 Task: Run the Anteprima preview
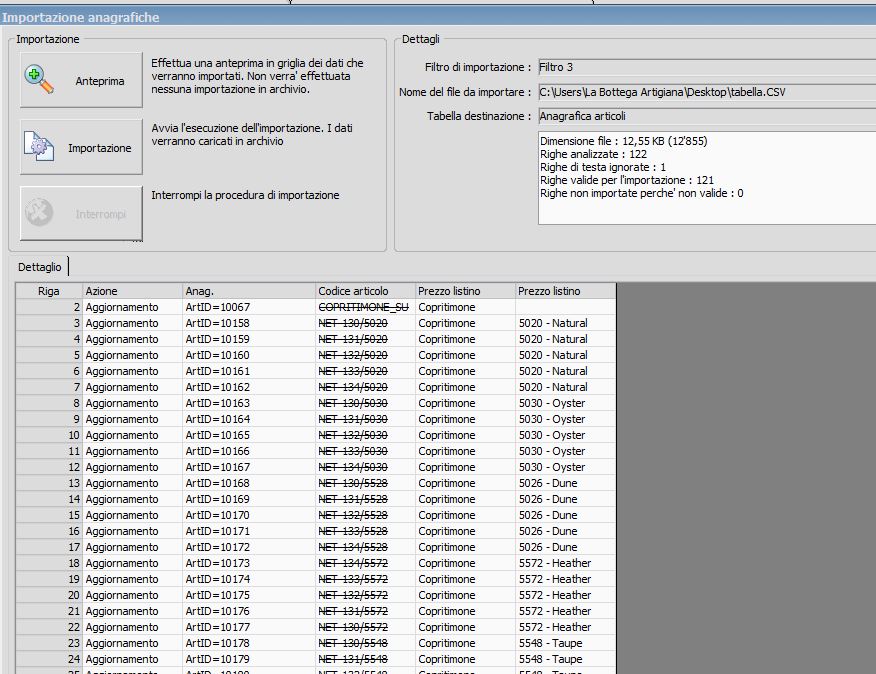click(x=82, y=80)
